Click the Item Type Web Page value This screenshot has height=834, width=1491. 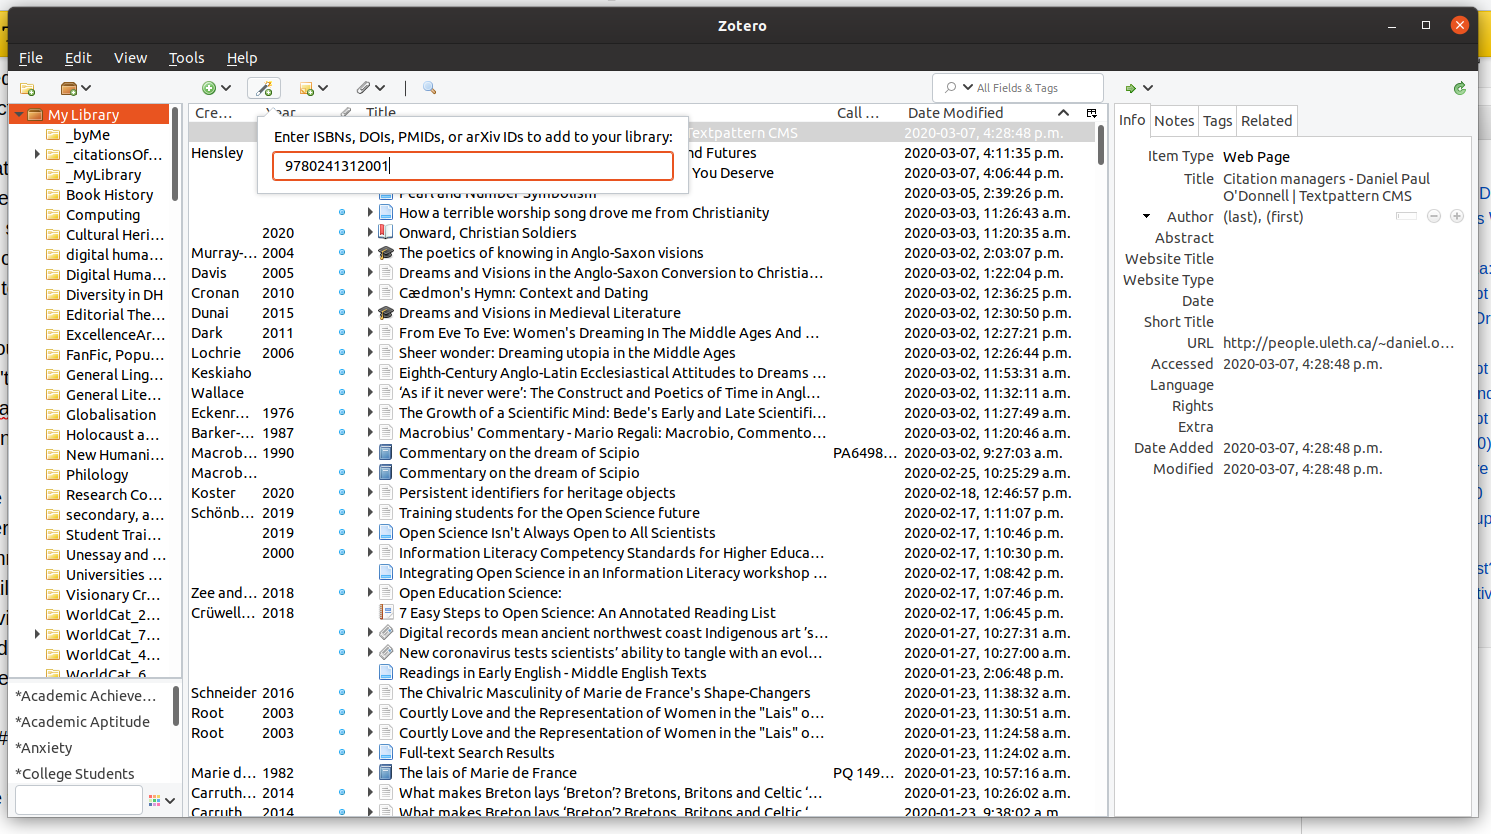pos(1256,157)
